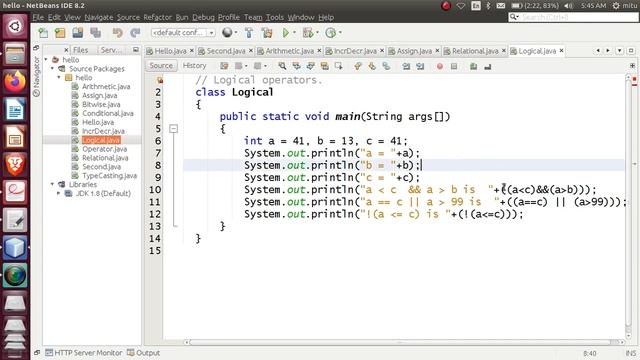The width and height of the screenshot is (640, 360).
Task: Open the Brave browser from the dock
Action: pyautogui.click(x=15, y=164)
